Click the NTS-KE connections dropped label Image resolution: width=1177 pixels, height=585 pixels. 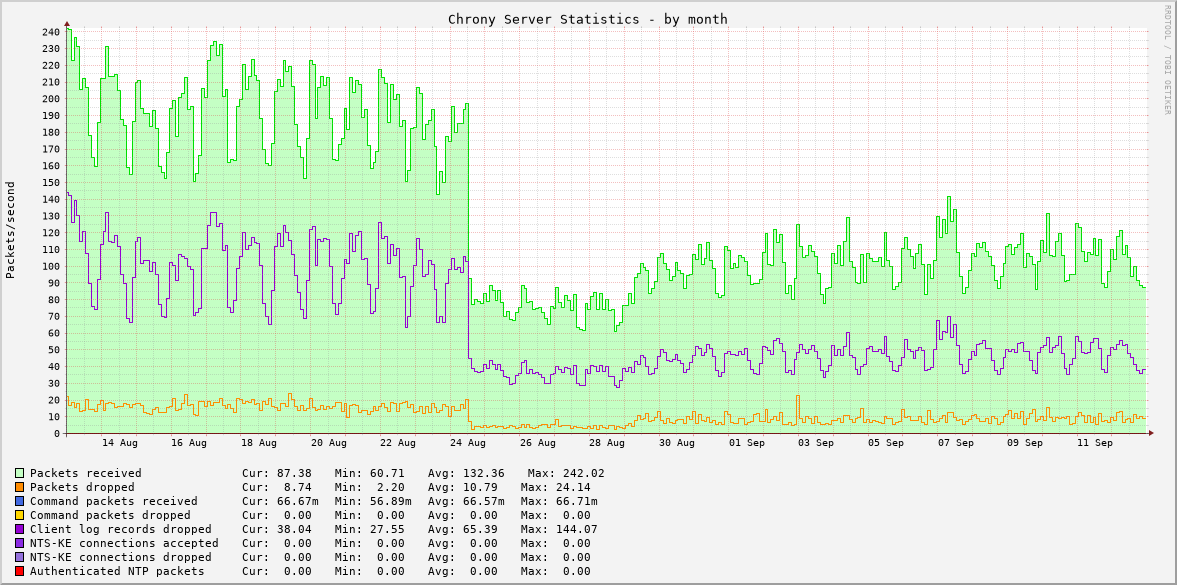pos(121,557)
